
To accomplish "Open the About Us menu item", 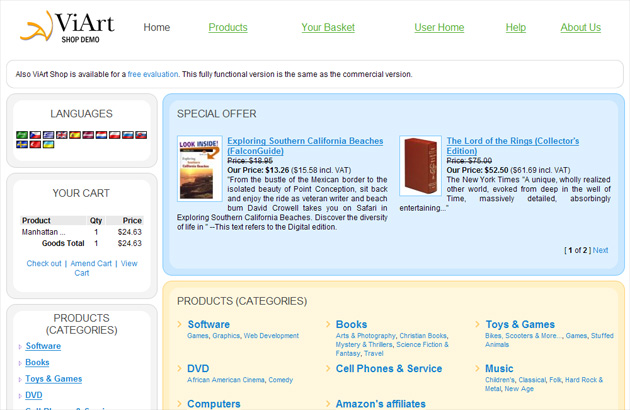I will (x=581, y=27).
